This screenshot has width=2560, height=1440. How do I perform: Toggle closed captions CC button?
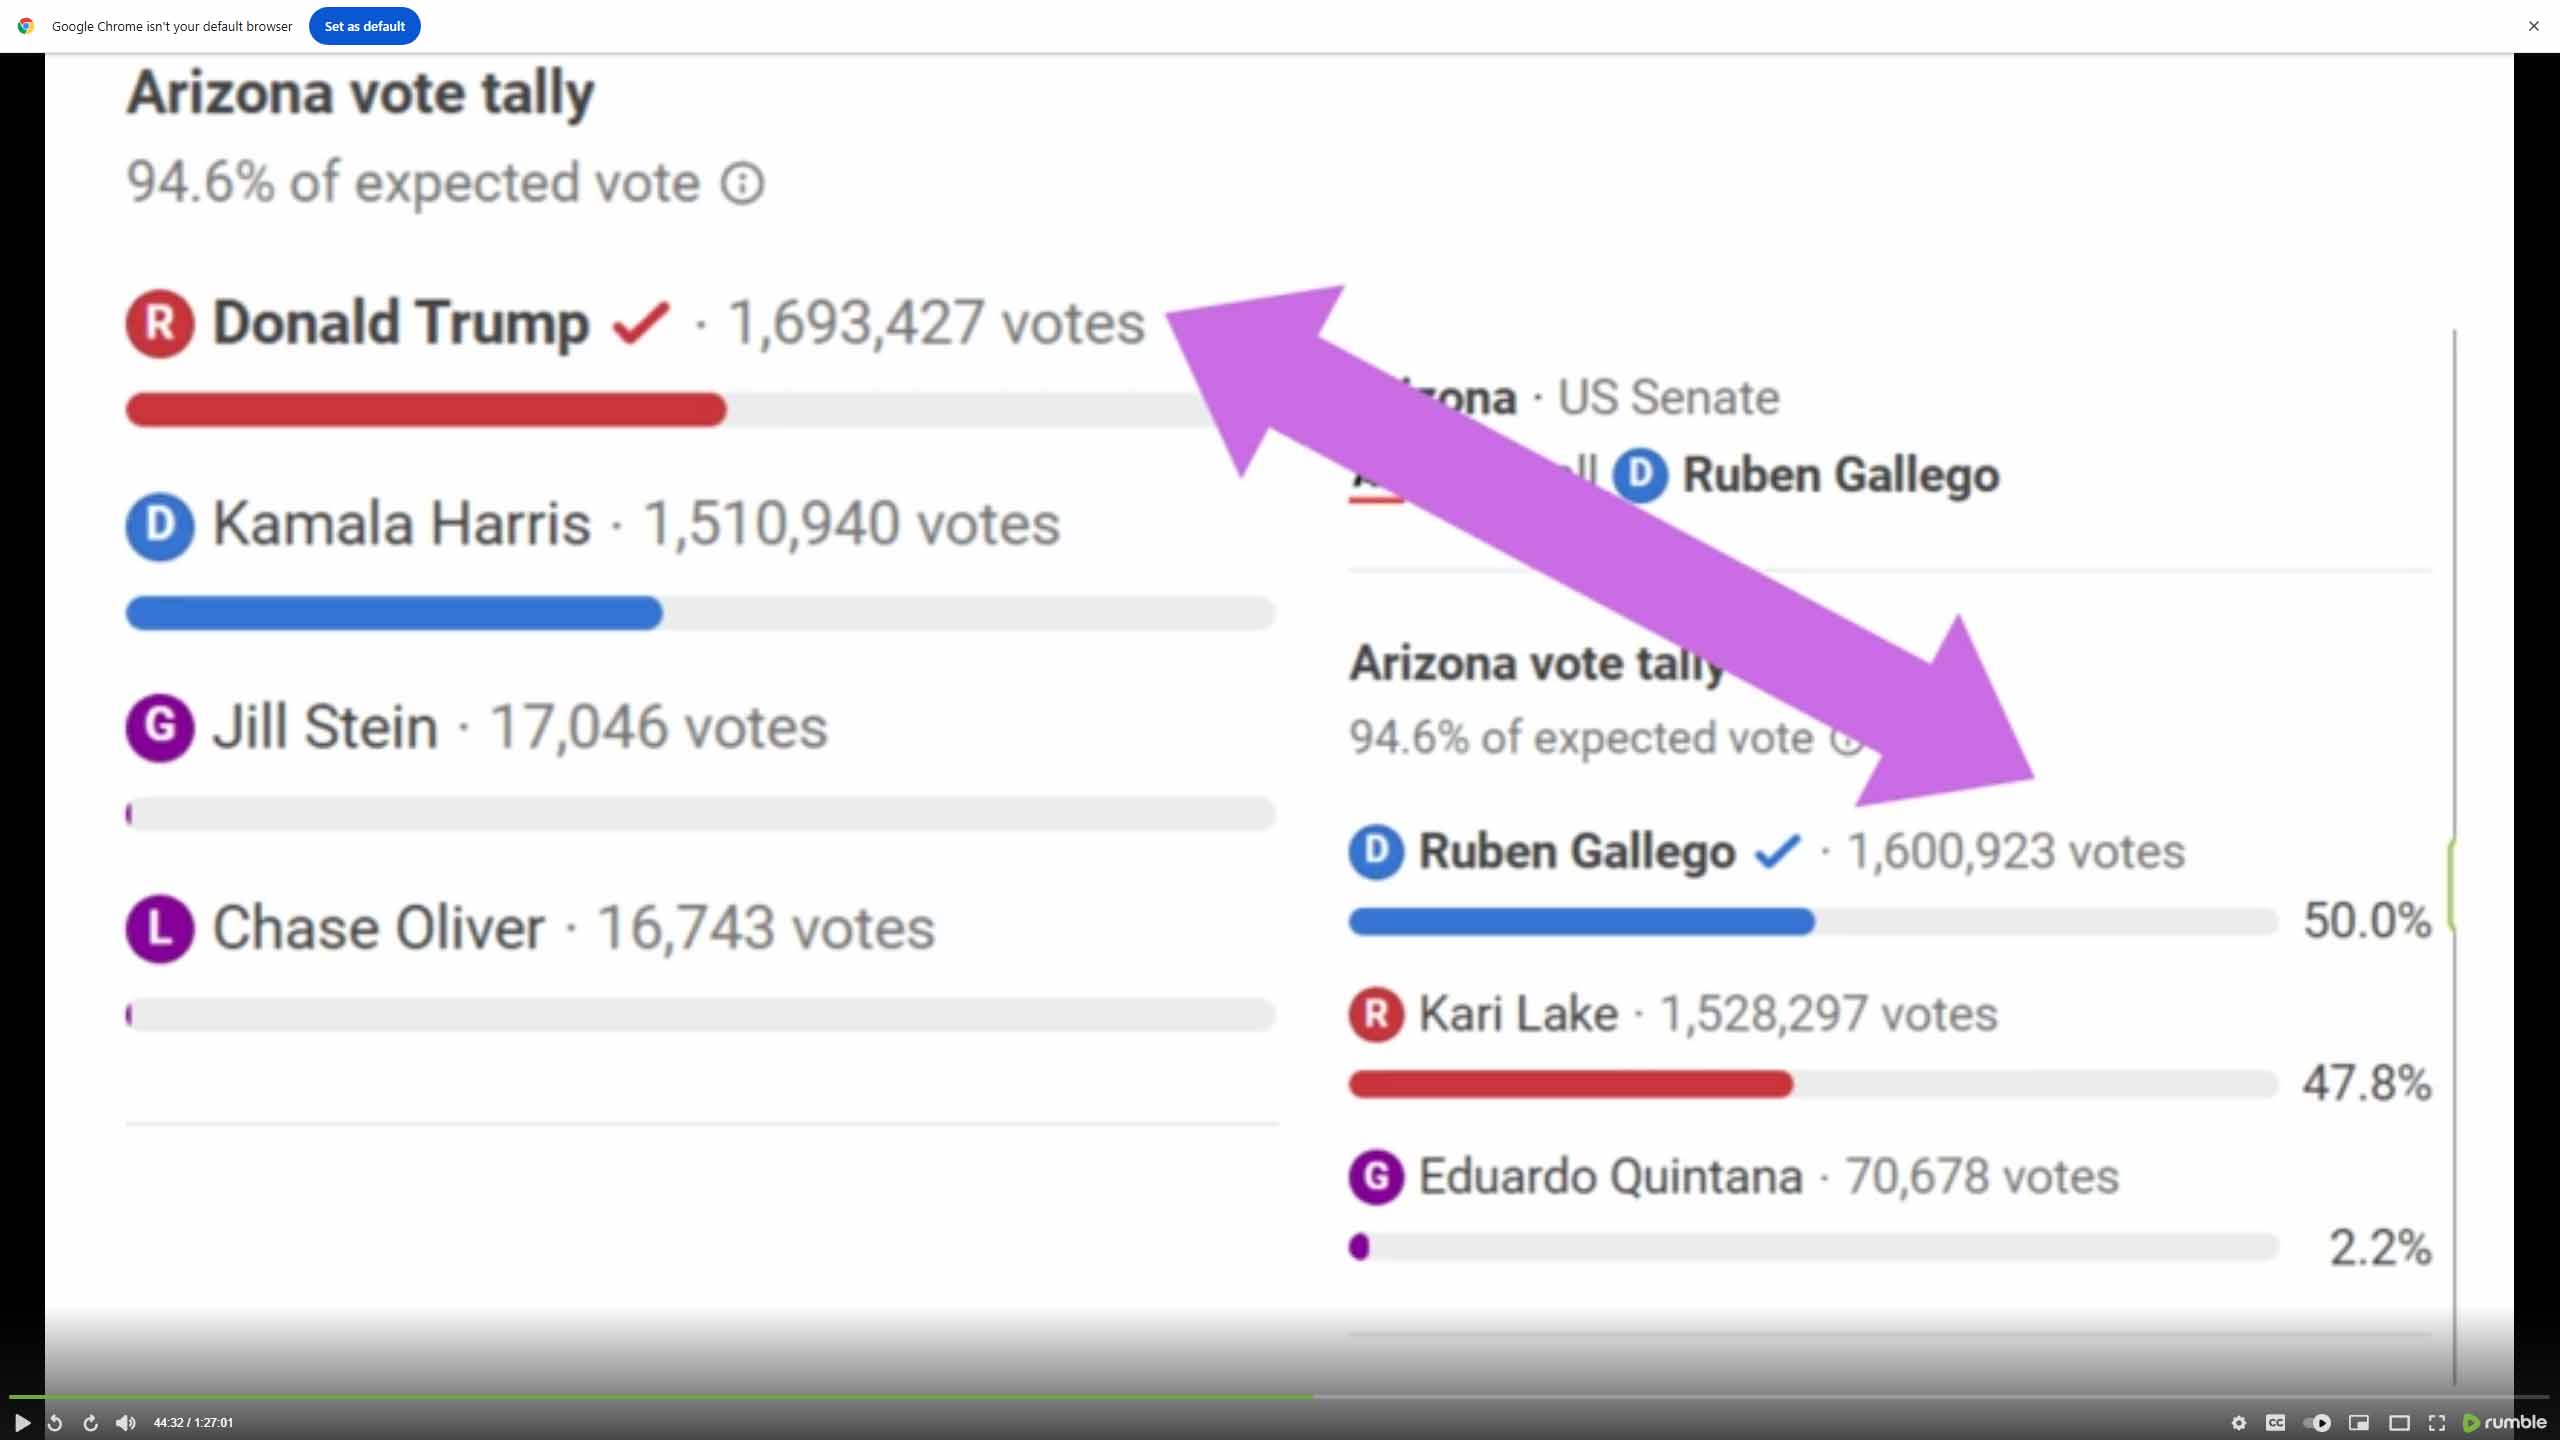tap(2276, 1422)
